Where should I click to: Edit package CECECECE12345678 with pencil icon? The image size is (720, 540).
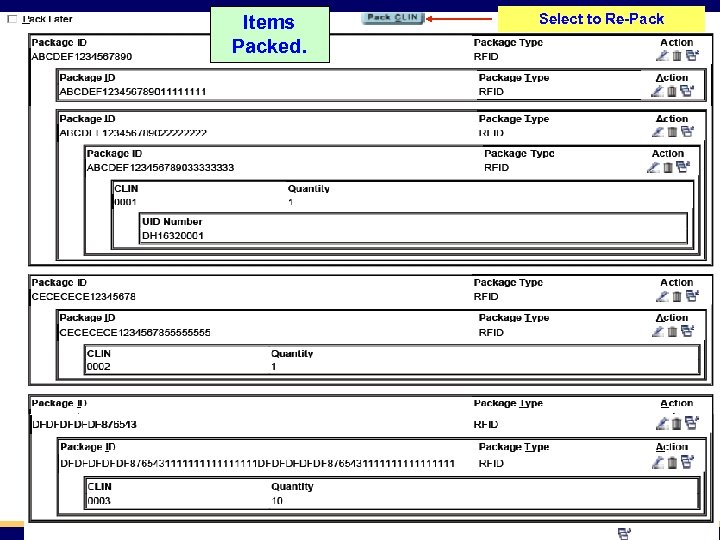(662, 297)
